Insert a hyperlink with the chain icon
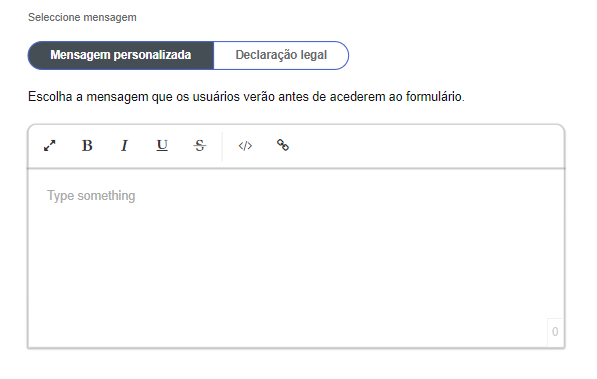Image resolution: width=597 pixels, height=379 pixels. pyautogui.click(x=283, y=146)
